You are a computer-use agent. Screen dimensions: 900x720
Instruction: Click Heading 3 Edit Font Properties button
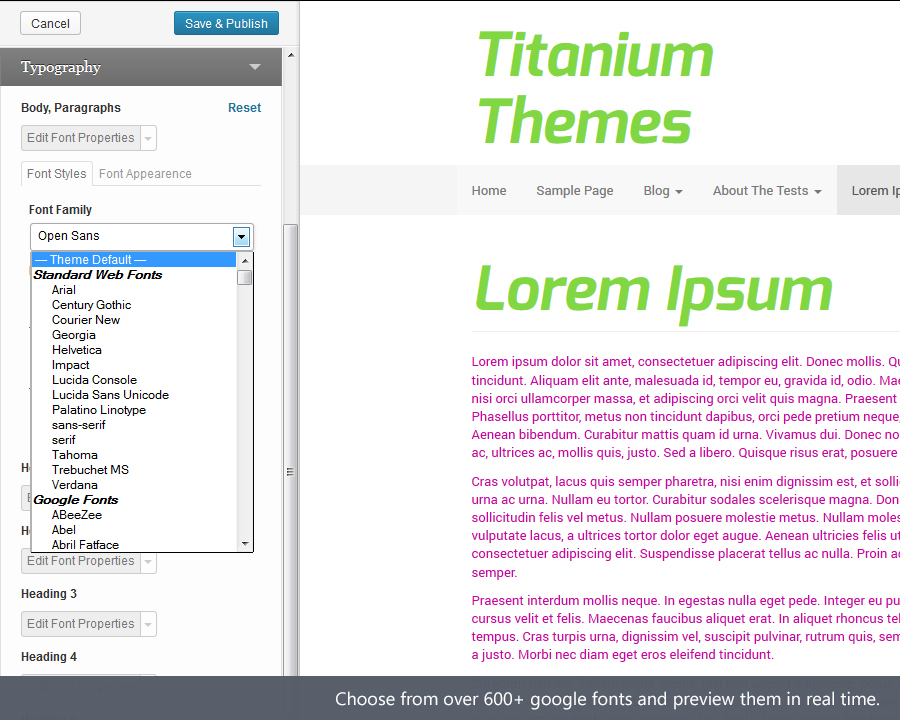80,624
